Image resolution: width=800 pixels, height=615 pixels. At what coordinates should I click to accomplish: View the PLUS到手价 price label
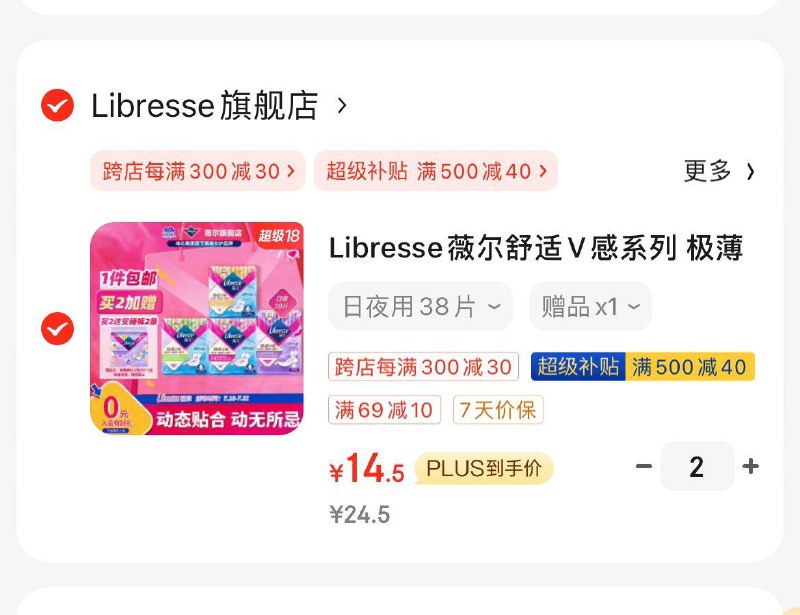click(484, 468)
